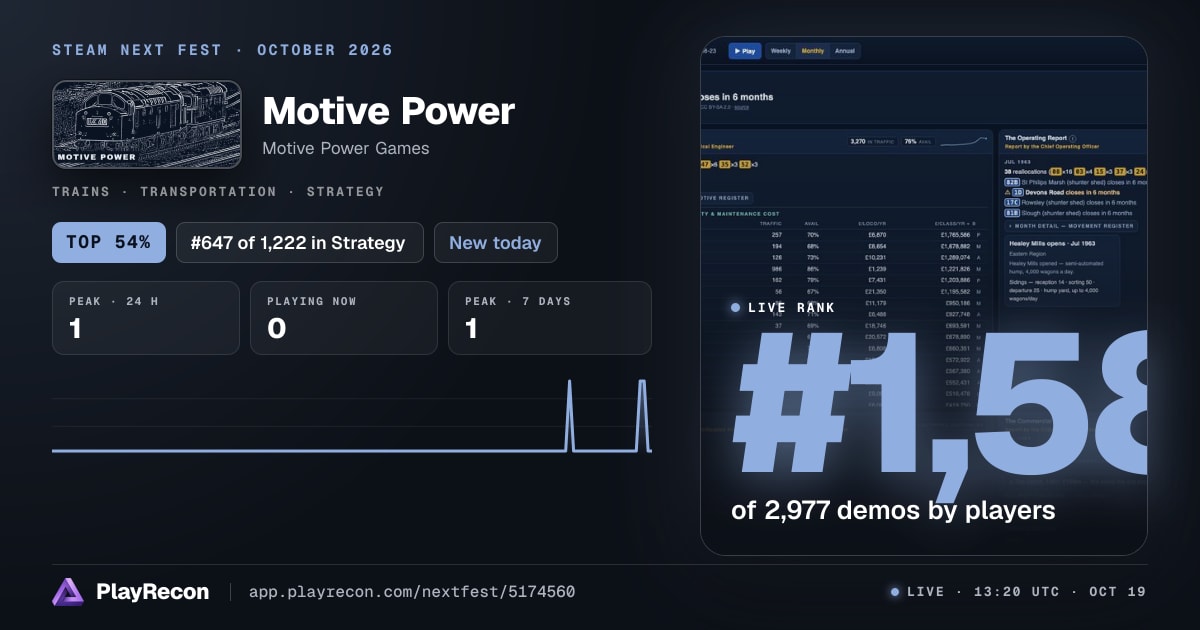The image size is (1200, 630).
Task: Click the PEAK · 7 DAYS stat card
Action: (x=550, y=318)
